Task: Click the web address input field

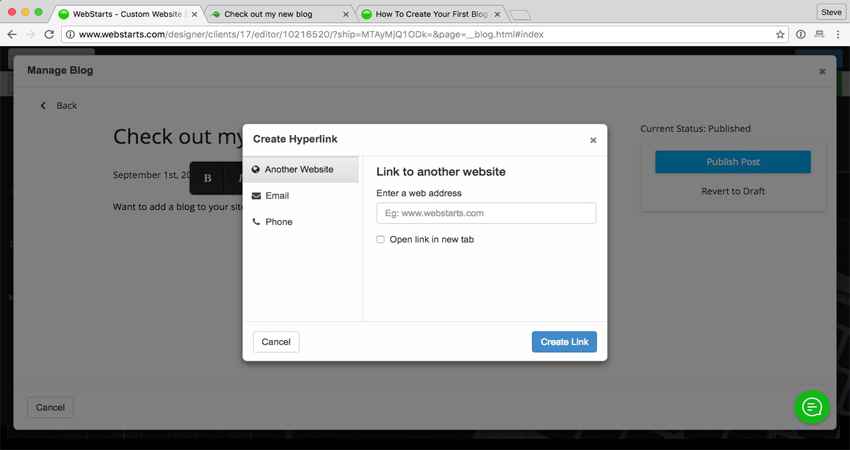Action: click(486, 213)
